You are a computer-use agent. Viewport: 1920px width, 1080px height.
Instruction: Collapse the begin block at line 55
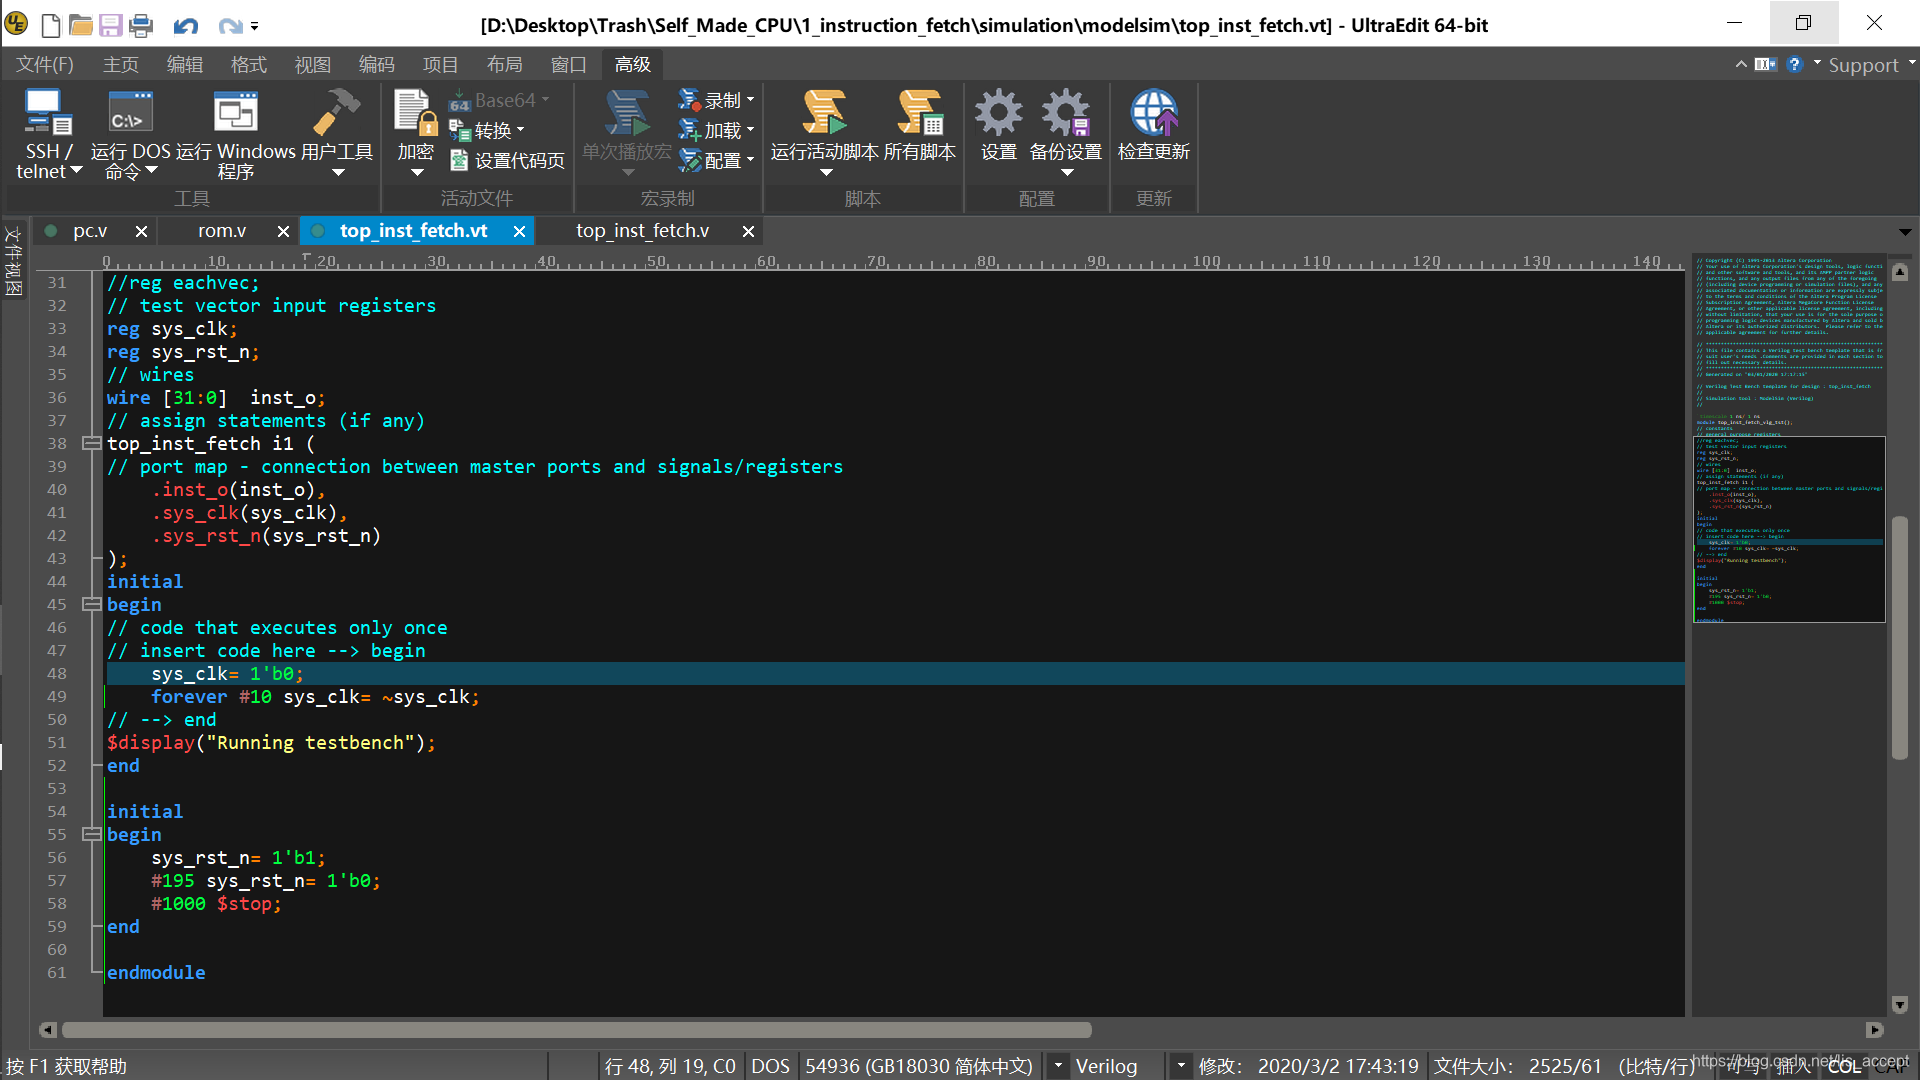coord(91,834)
